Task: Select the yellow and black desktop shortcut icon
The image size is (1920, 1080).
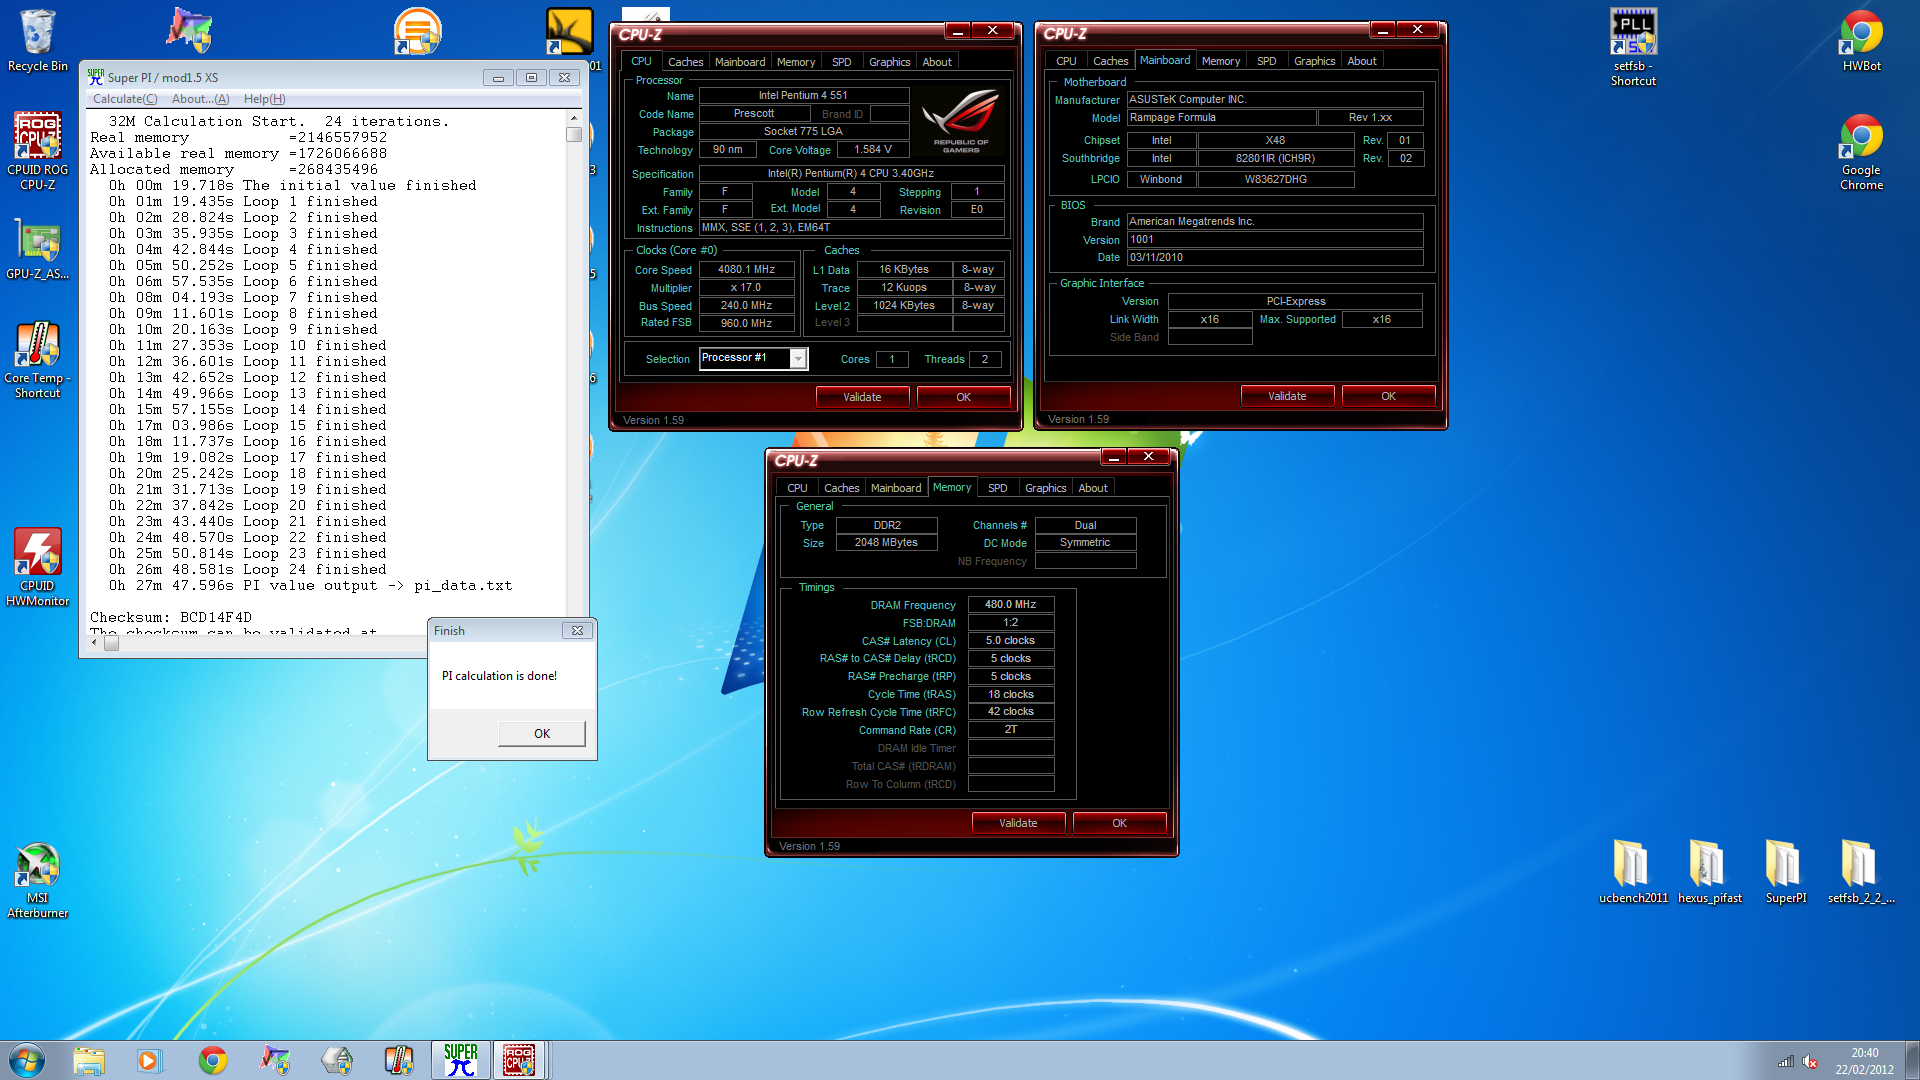Action: point(569,31)
